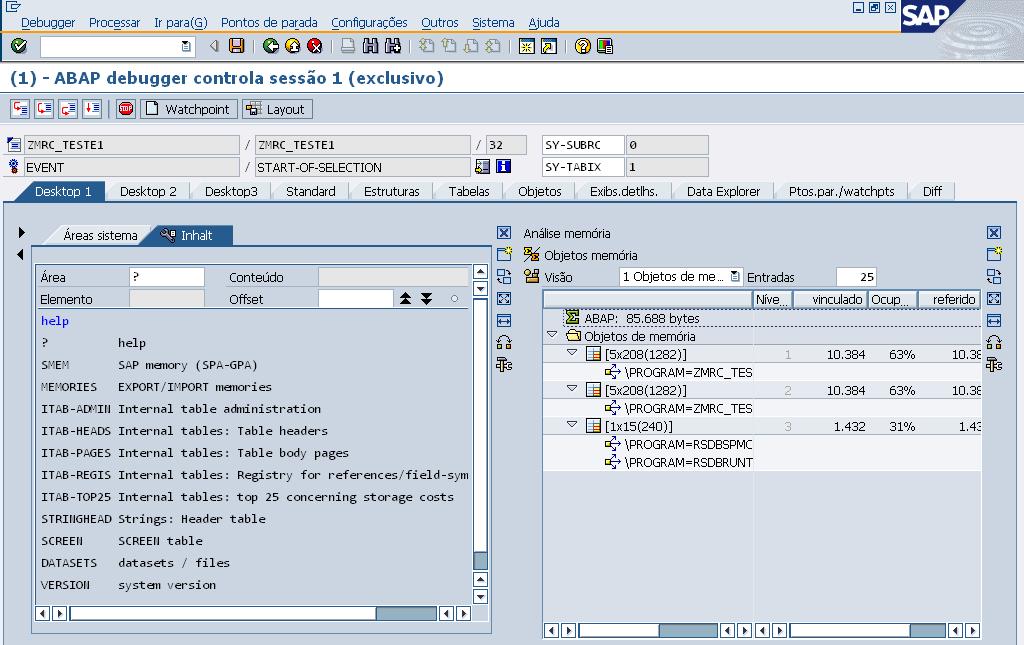Close the memory analysis tool with X icon
Viewport: 1024px width, 645px height.
click(993, 233)
